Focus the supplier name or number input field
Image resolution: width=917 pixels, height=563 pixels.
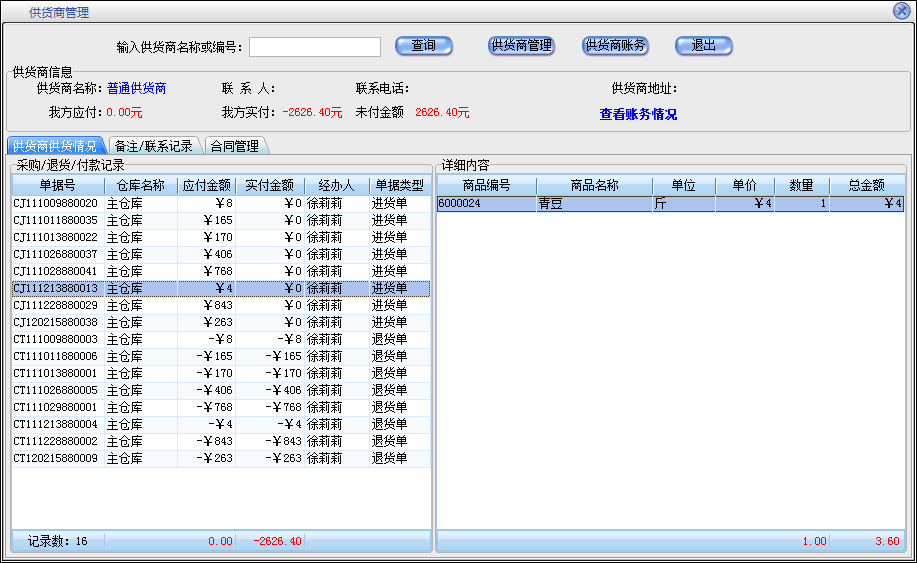[315, 47]
